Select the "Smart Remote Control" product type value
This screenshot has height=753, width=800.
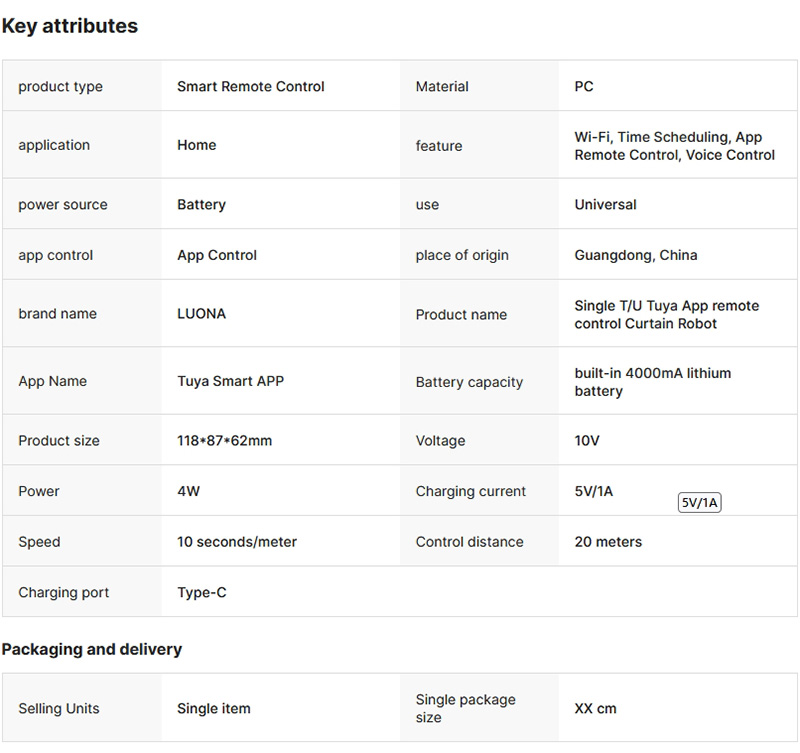pyautogui.click(x=251, y=87)
